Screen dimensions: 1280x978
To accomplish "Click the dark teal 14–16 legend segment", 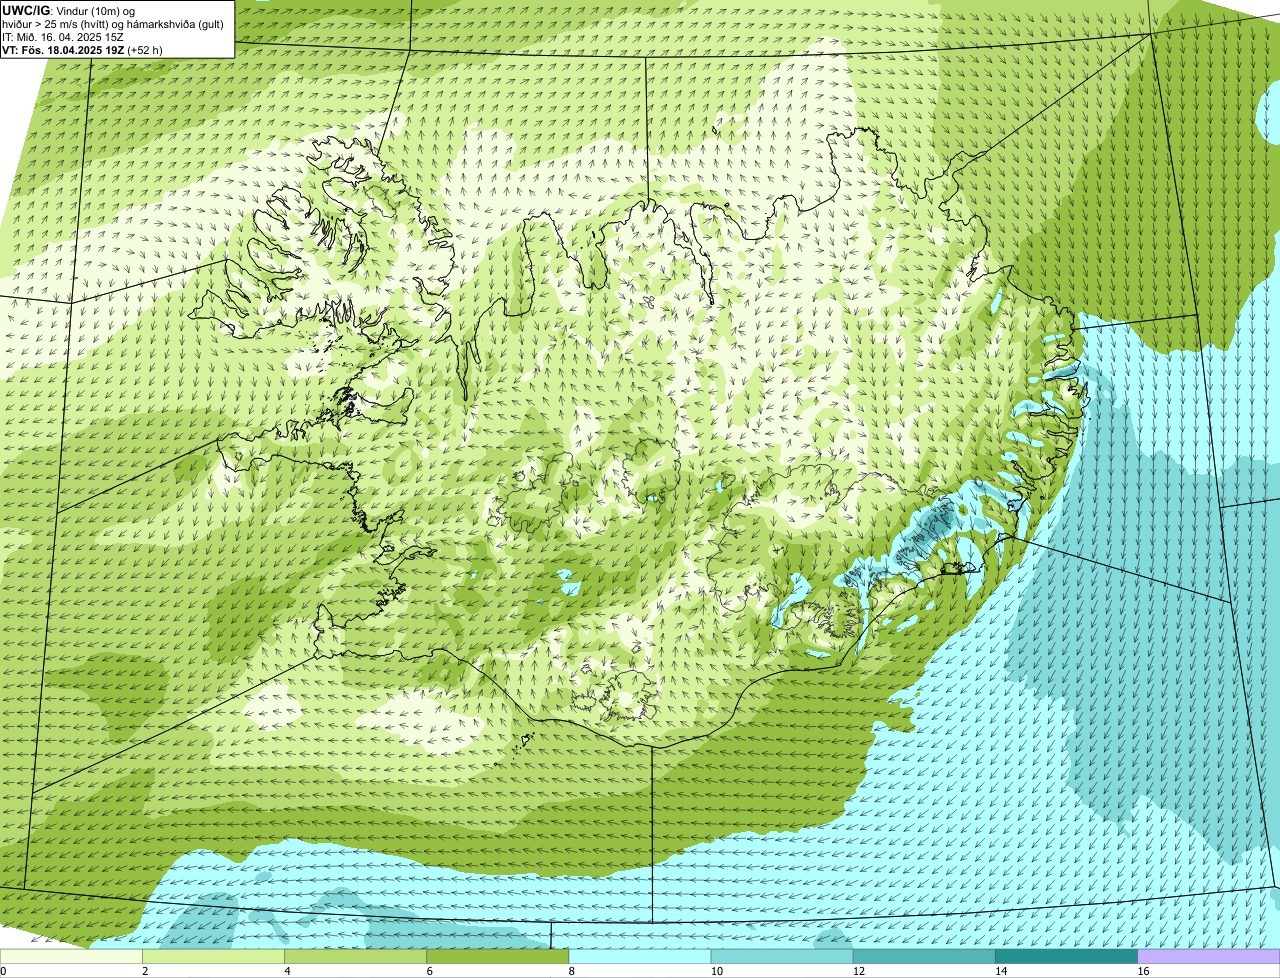I will pos(1067,956).
